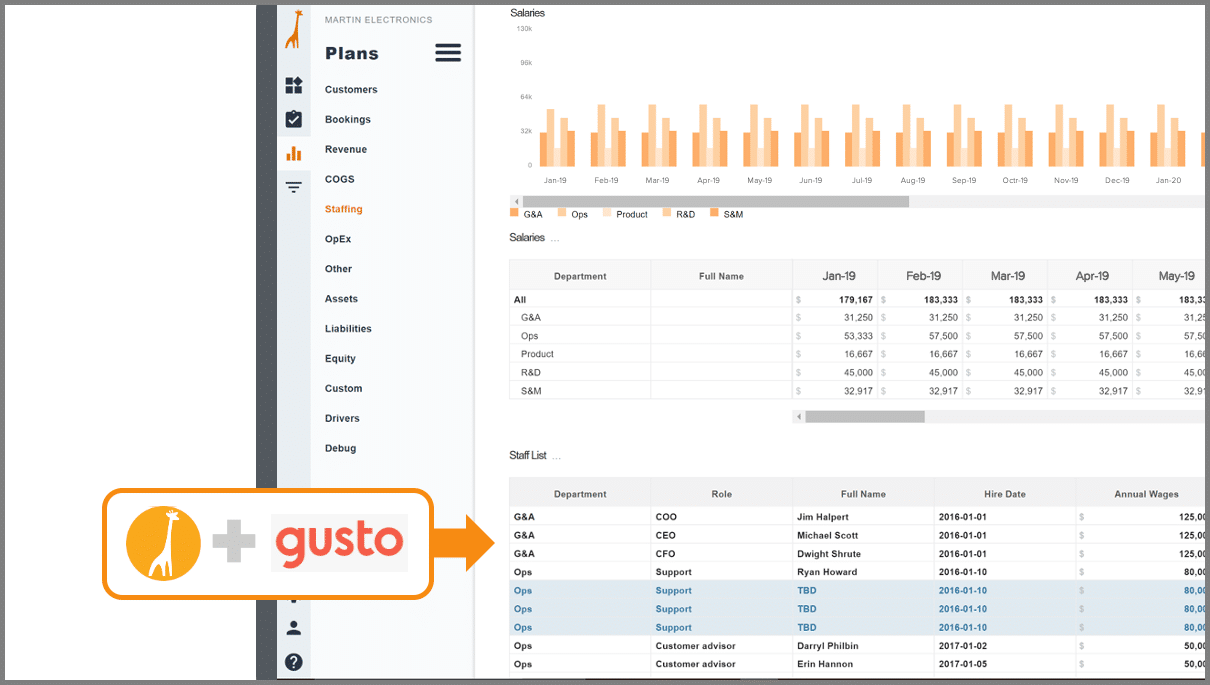
Task: Click the 2017-01-05 hire date cell
Action: [x=1005, y=664]
